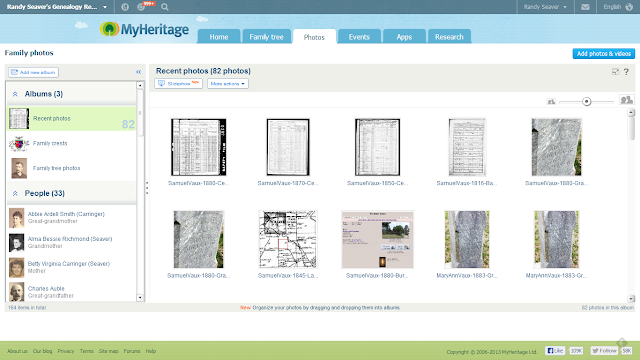The image size is (640, 360).
Task: Click Twitter Follow button in footer
Action: coord(604,351)
